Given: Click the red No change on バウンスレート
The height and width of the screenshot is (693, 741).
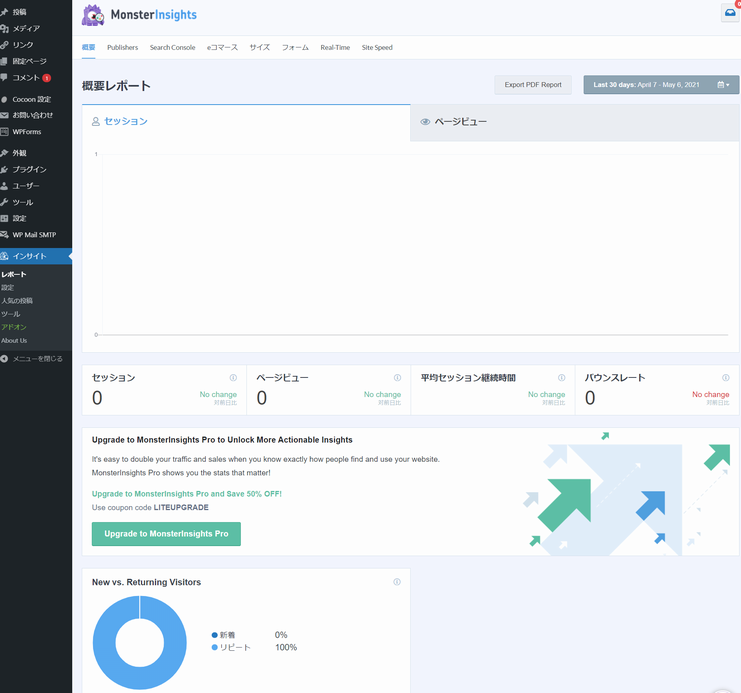Looking at the screenshot, I should [x=711, y=394].
